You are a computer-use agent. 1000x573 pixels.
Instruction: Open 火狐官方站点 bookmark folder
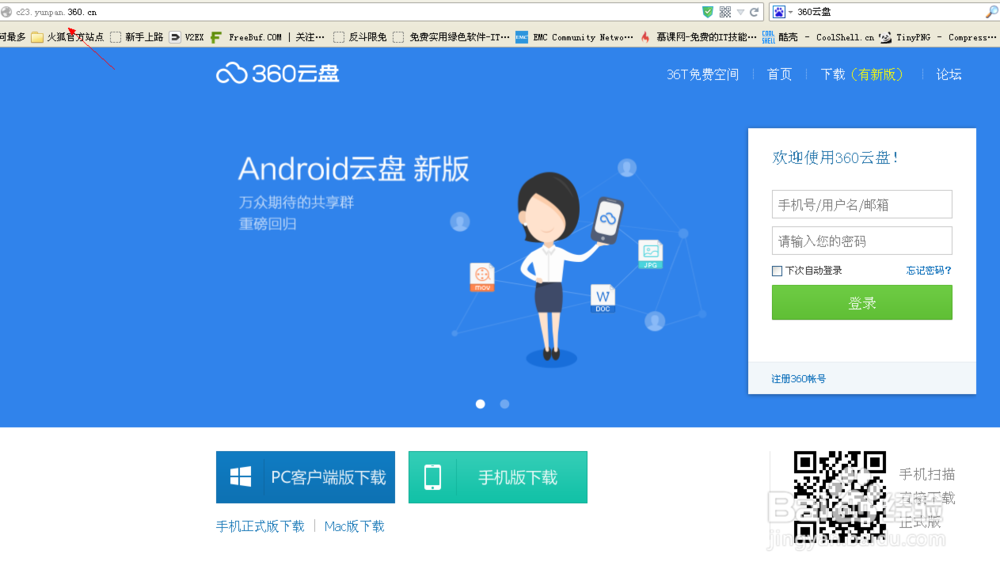click(x=68, y=37)
